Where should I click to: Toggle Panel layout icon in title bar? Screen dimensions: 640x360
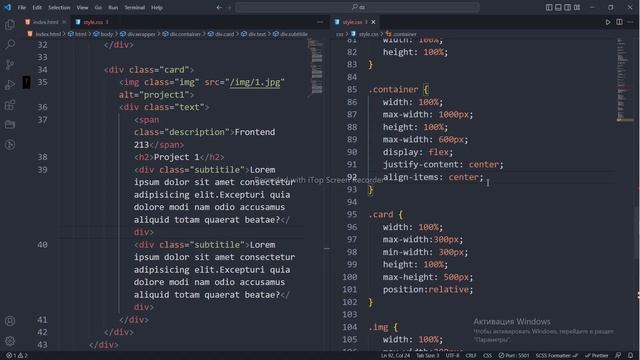click(x=558, y=7)
